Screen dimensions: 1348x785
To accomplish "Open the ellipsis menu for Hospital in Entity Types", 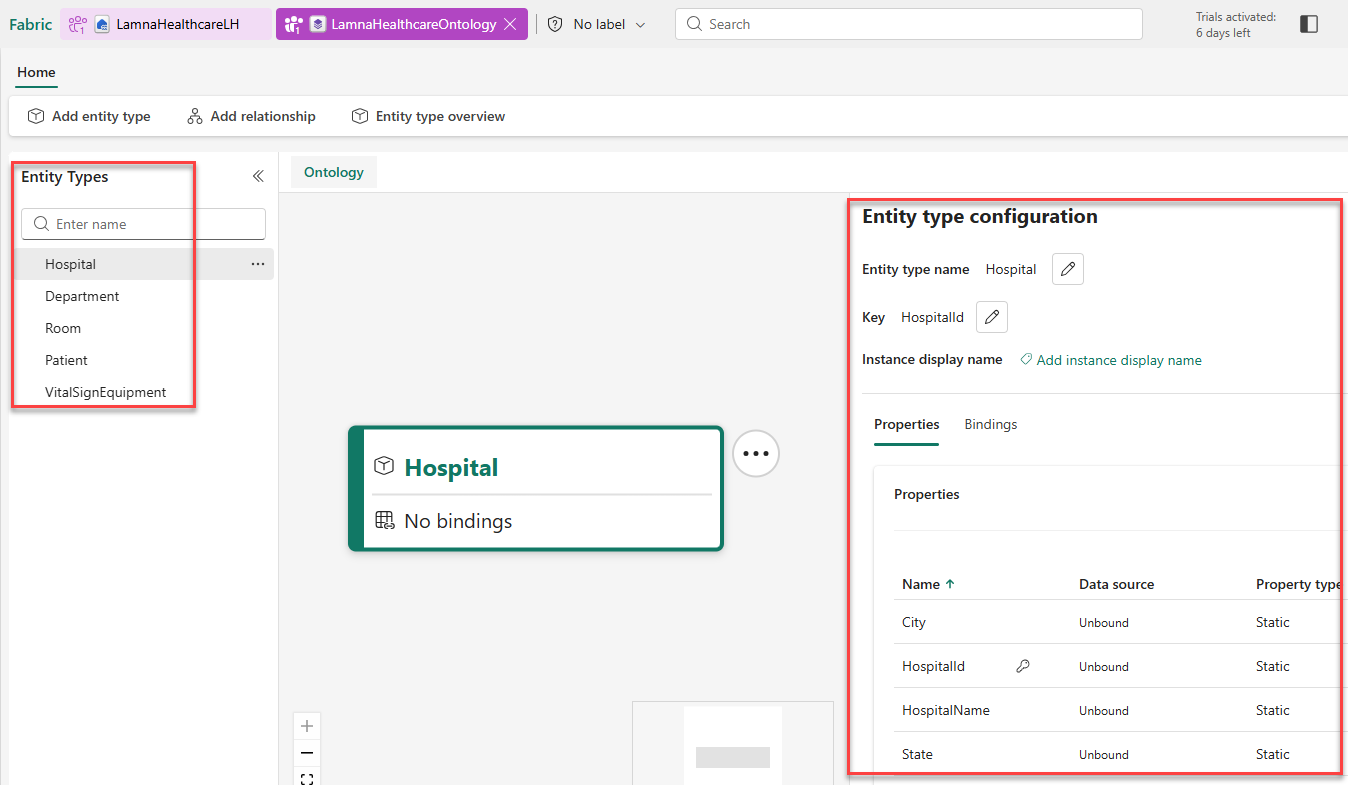I will click(257, 263).
